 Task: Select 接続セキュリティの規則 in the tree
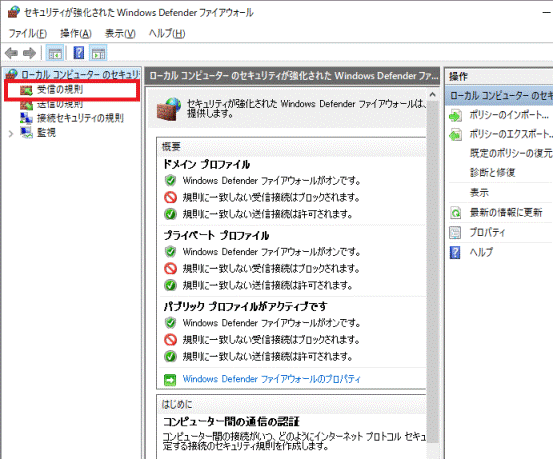[80, 118]
